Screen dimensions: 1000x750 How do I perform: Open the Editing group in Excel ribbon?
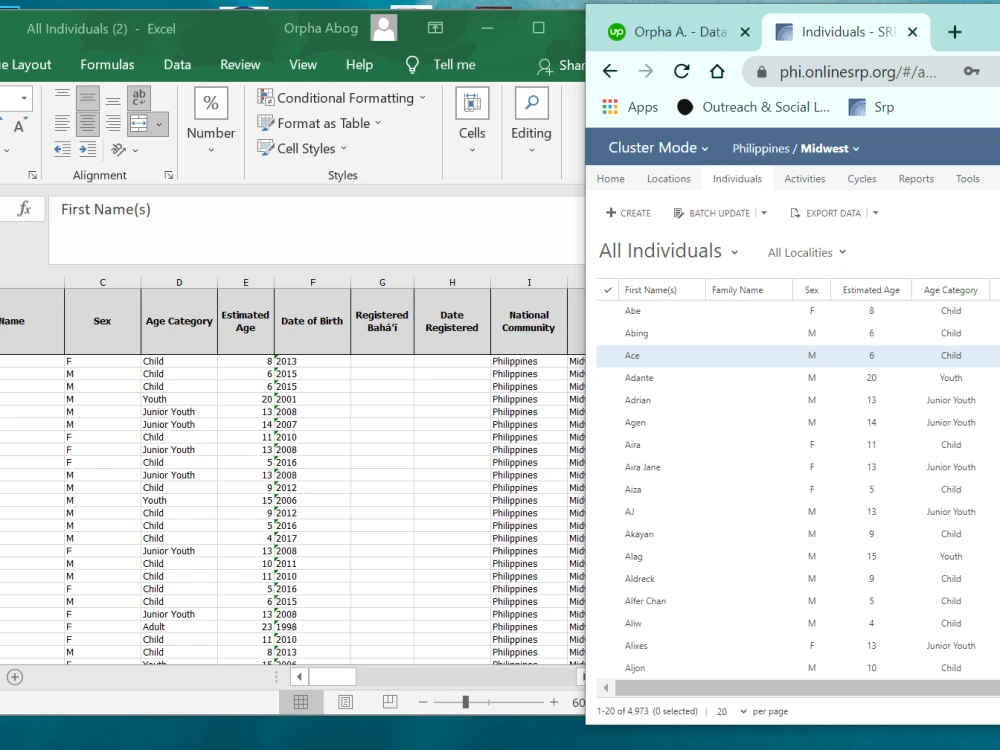pos(531,121)
